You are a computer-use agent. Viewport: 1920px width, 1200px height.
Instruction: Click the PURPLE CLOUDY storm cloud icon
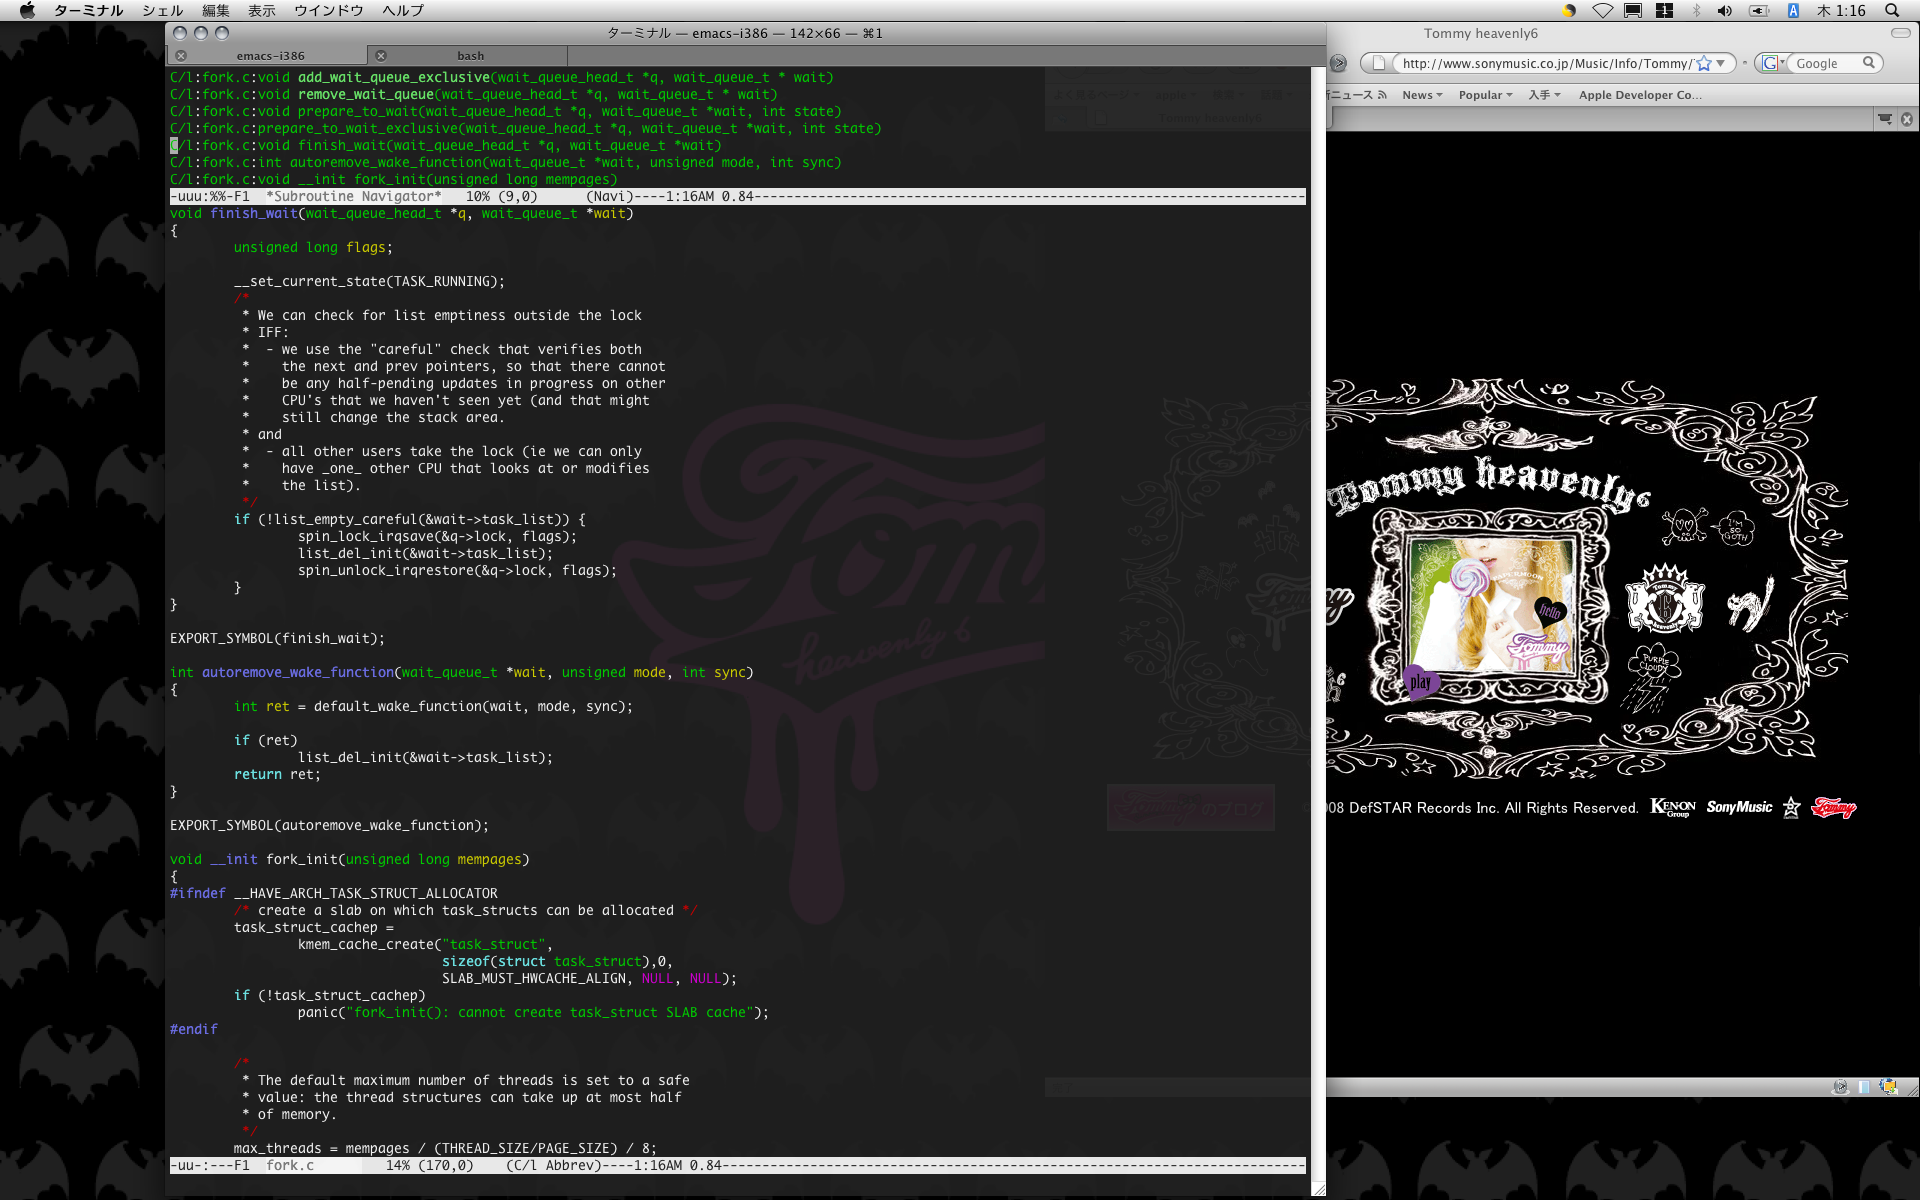click(1652, 677)
